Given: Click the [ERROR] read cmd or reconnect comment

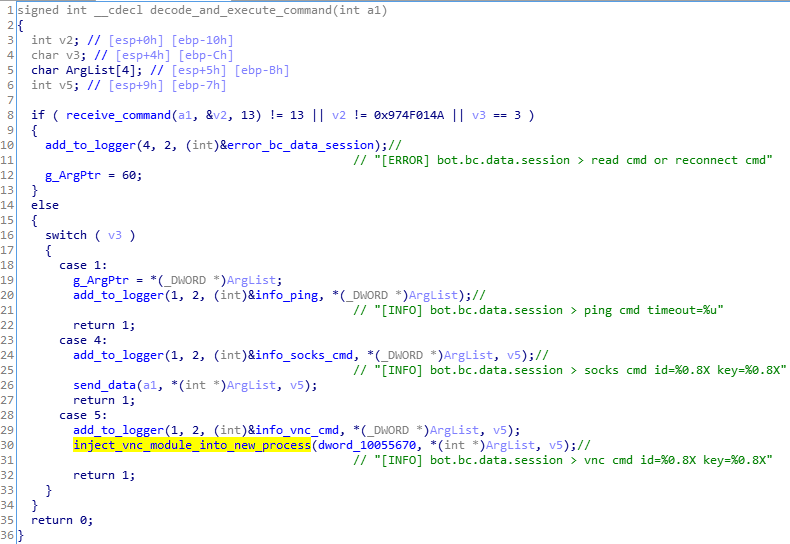Looking at the screenshot, I should [x=563, y=160].
